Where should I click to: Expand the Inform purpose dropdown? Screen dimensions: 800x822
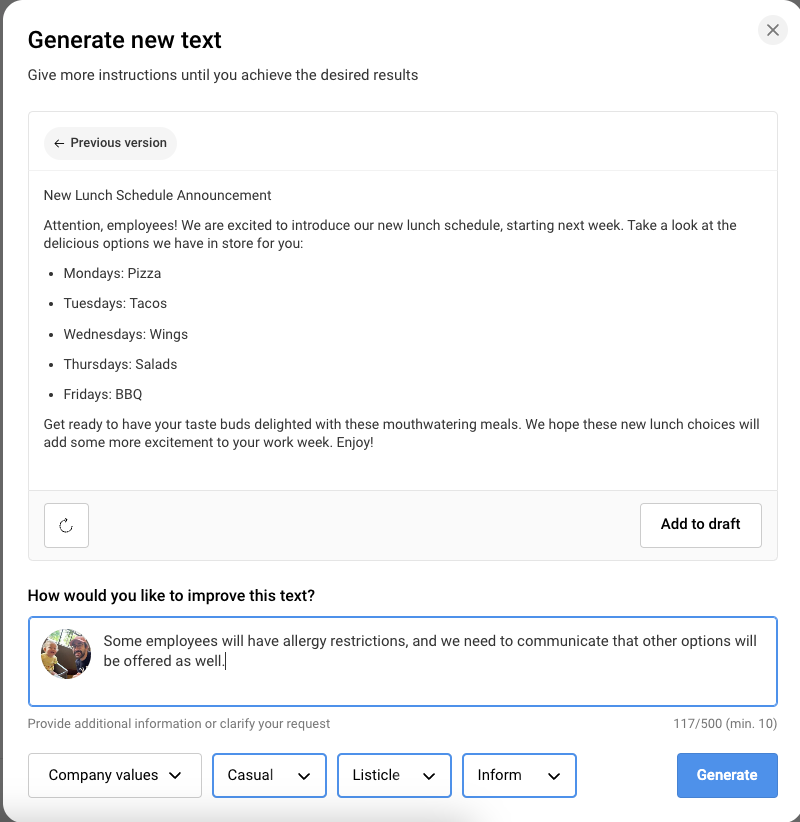tap(519, 775)
